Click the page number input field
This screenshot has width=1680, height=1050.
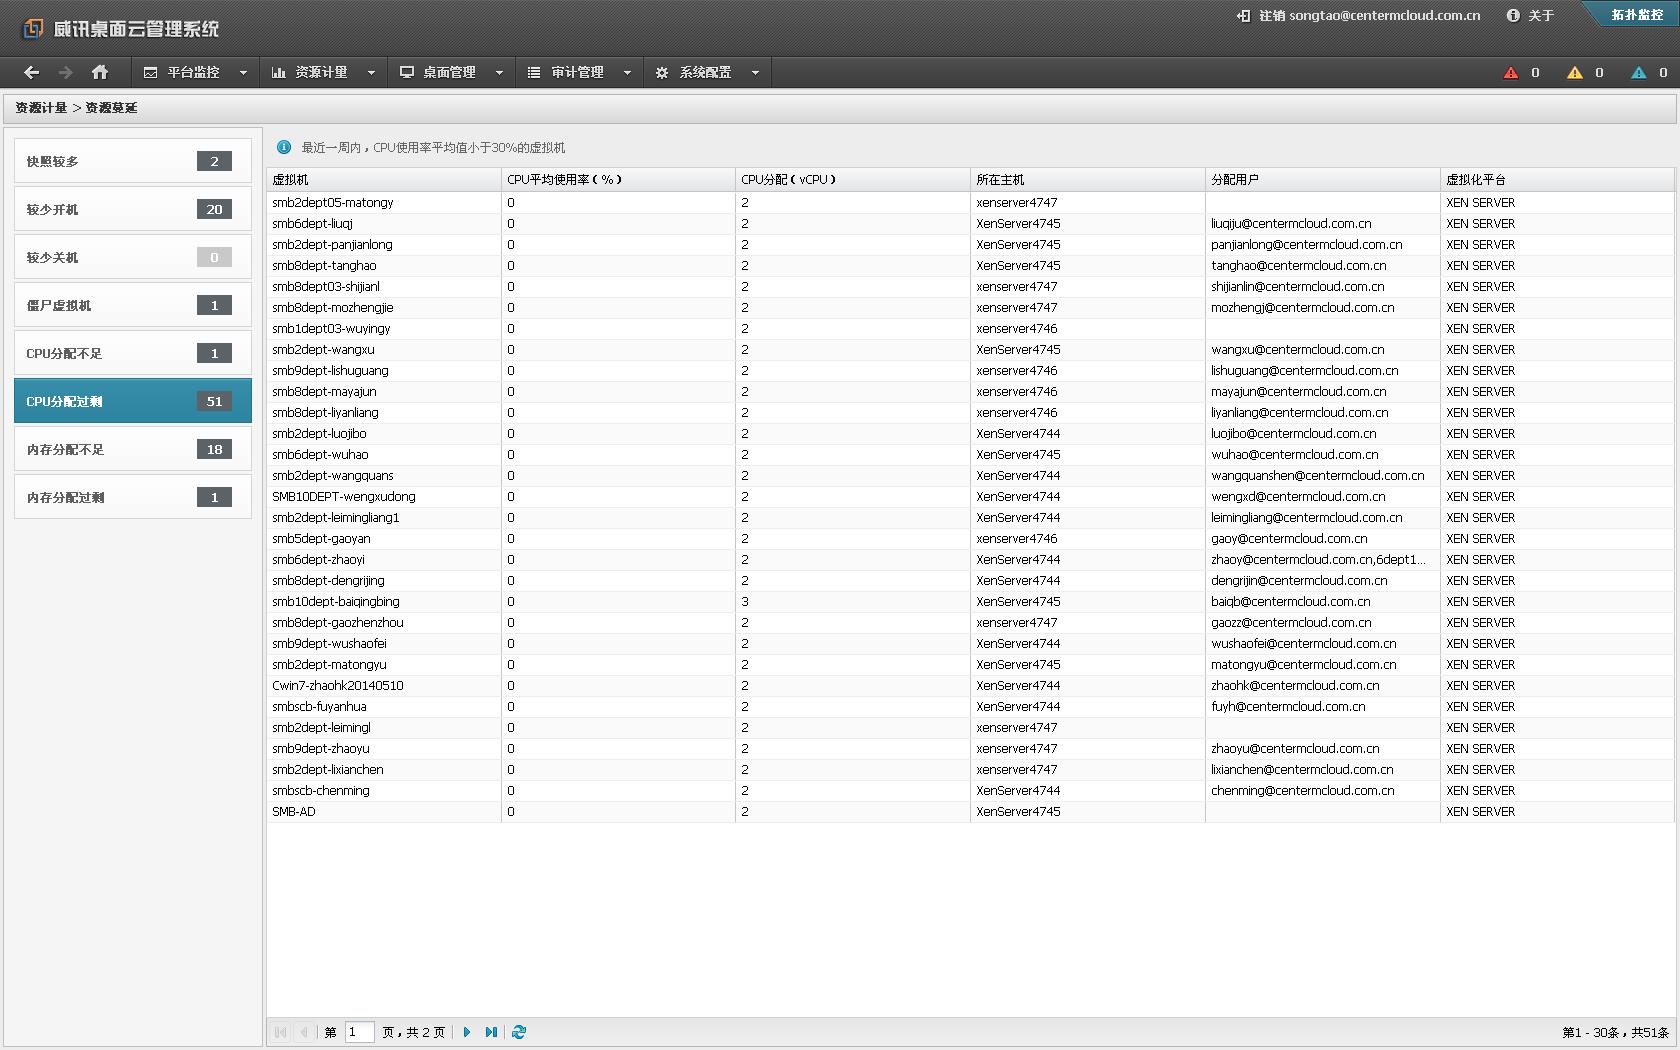(359, 1032)
